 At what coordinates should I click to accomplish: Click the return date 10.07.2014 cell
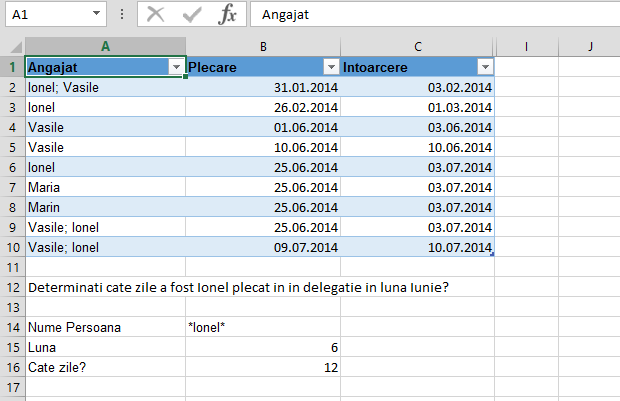click(x=417, y=247)
